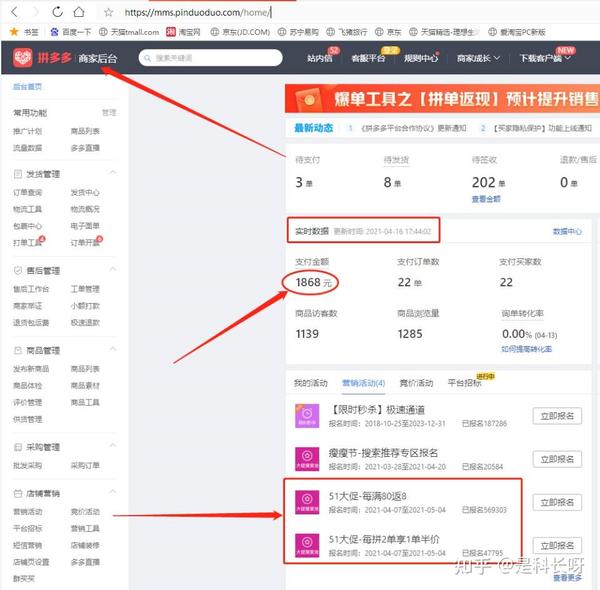Collapse the 店铺营销 section
The height and width of the screenshot is (590, 600).
tap(113, 492)
